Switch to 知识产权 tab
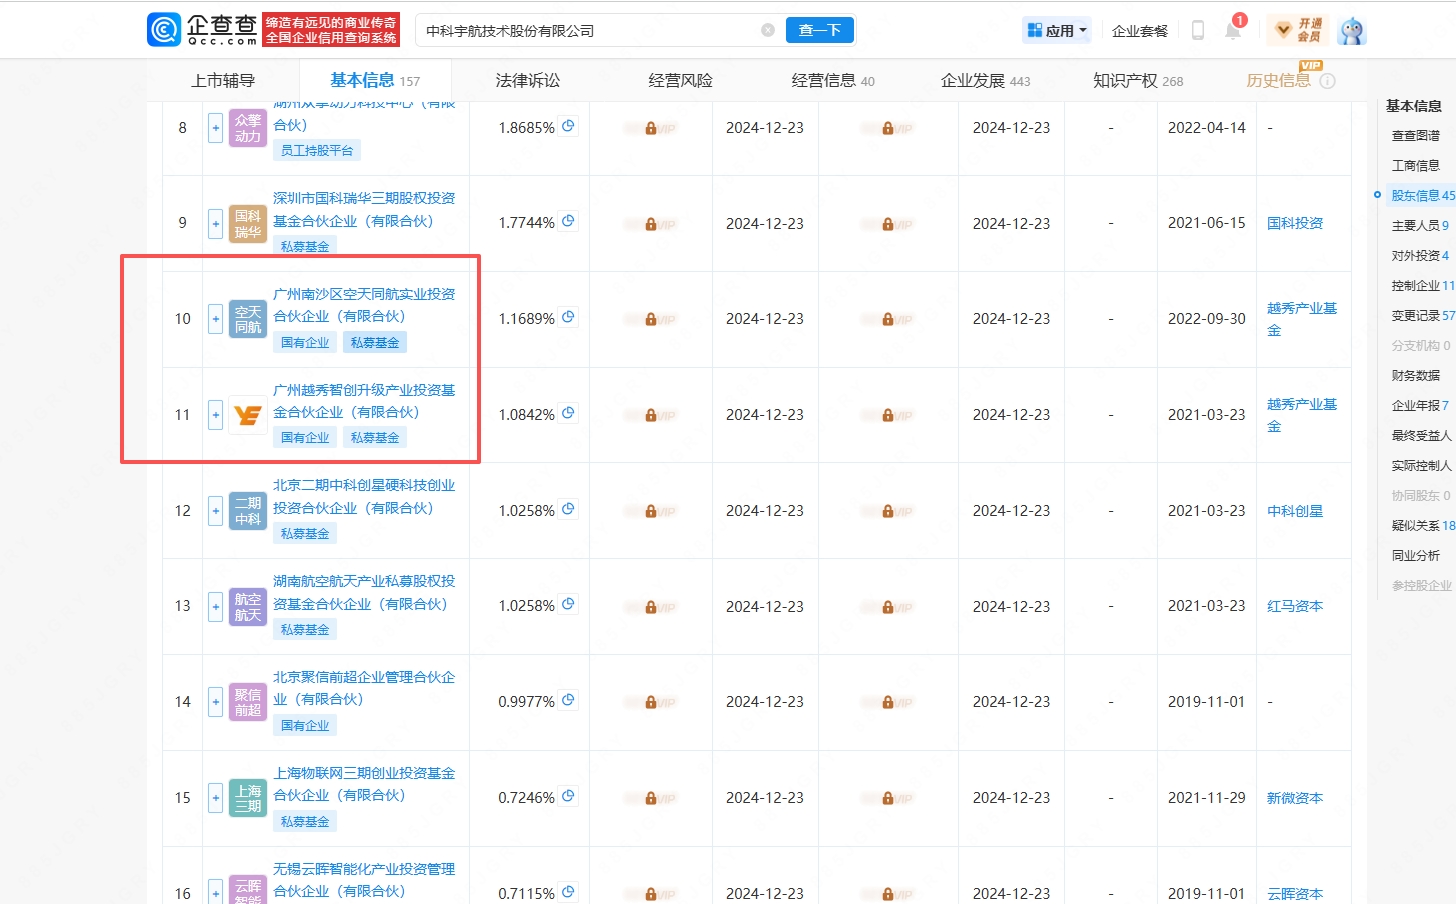Viewport: 1456px width, 904px height. [1138, 80]
